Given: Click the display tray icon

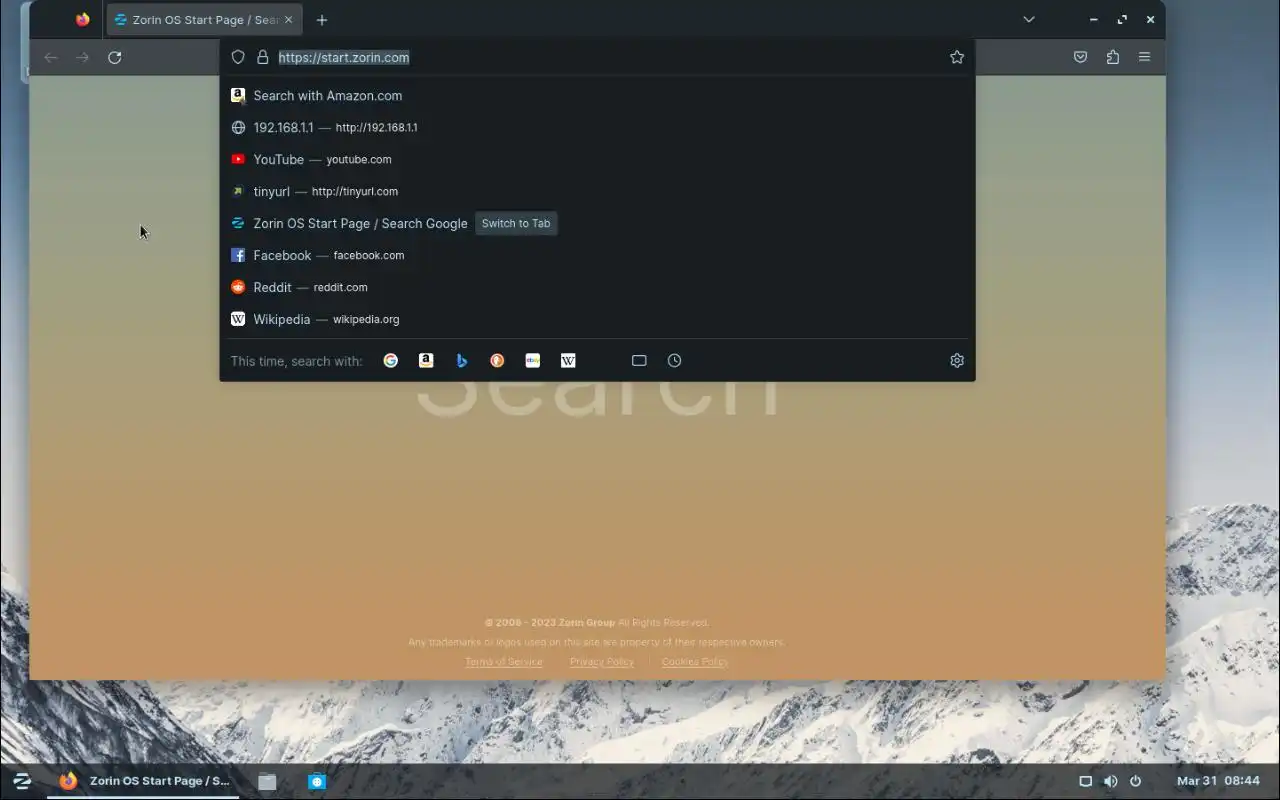Looking at the screenshot, I should tap(1085, 781).
